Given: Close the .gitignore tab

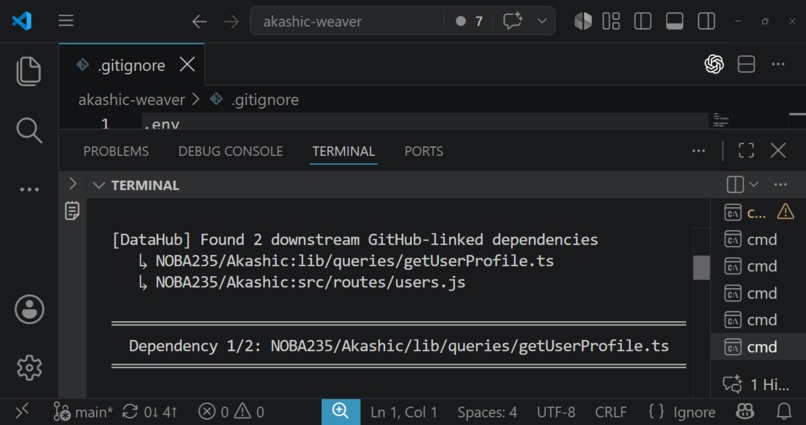Looking at the screenshot, I should (187, 65).
